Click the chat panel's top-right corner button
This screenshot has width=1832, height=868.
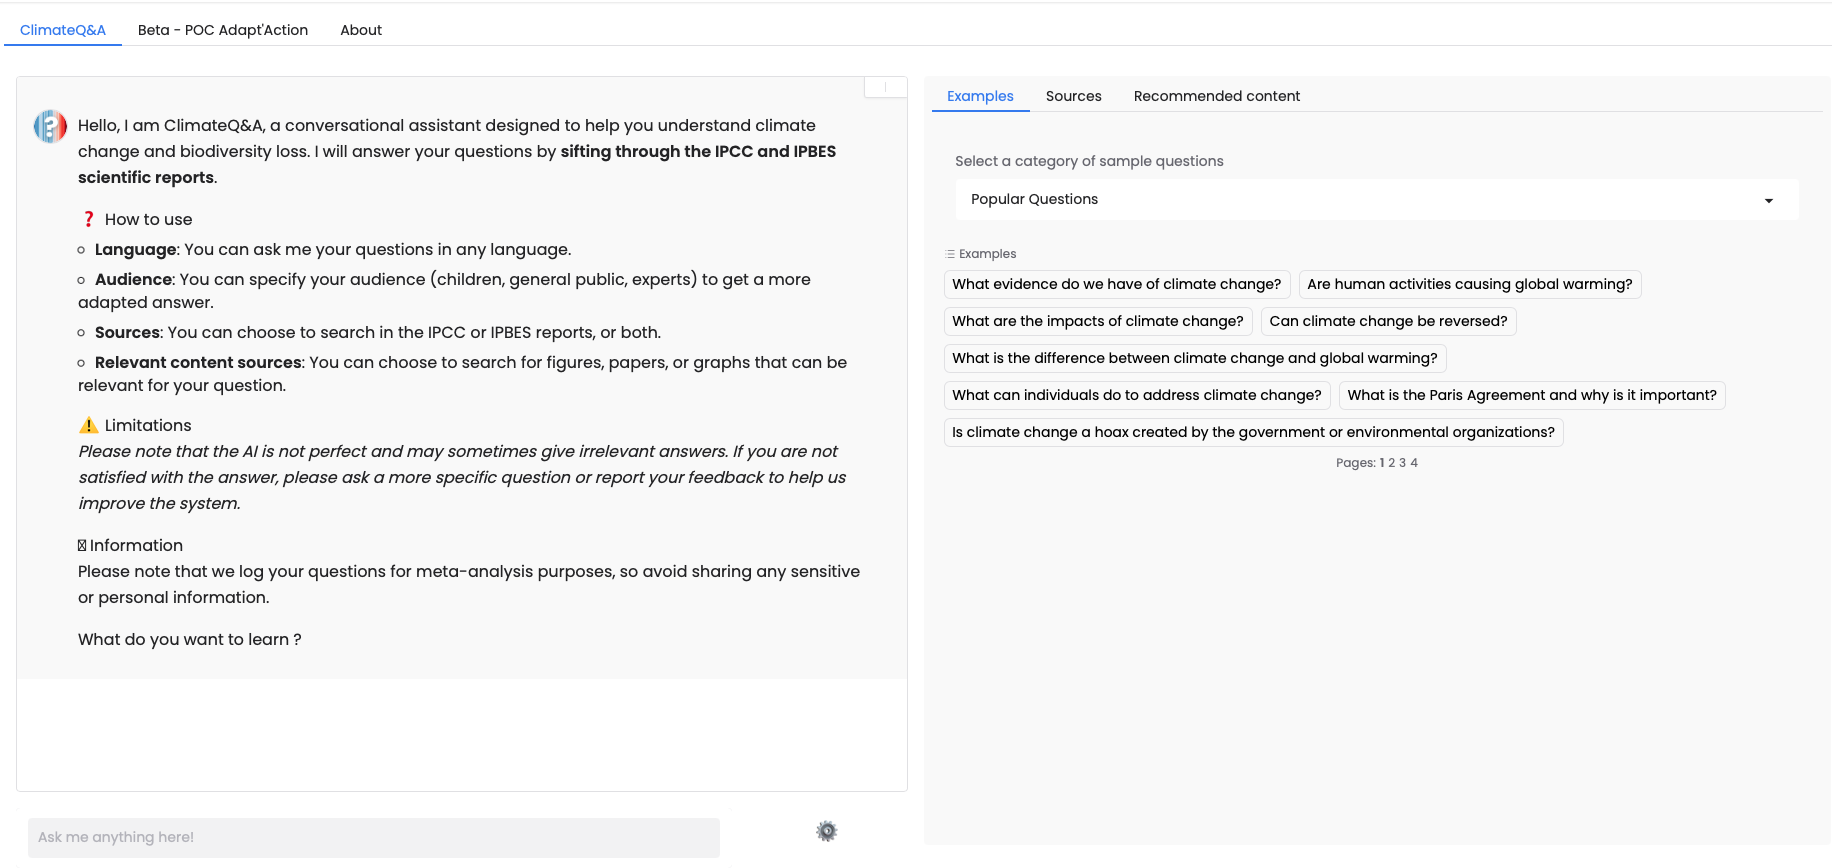coord(885,87)
